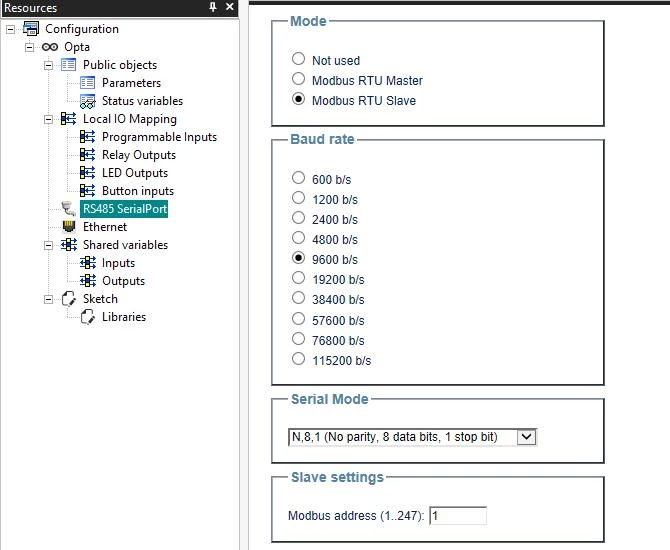Select Modbus RTU Master mode
This screenshot has height=550, width=670.
(x=298, y=80)
